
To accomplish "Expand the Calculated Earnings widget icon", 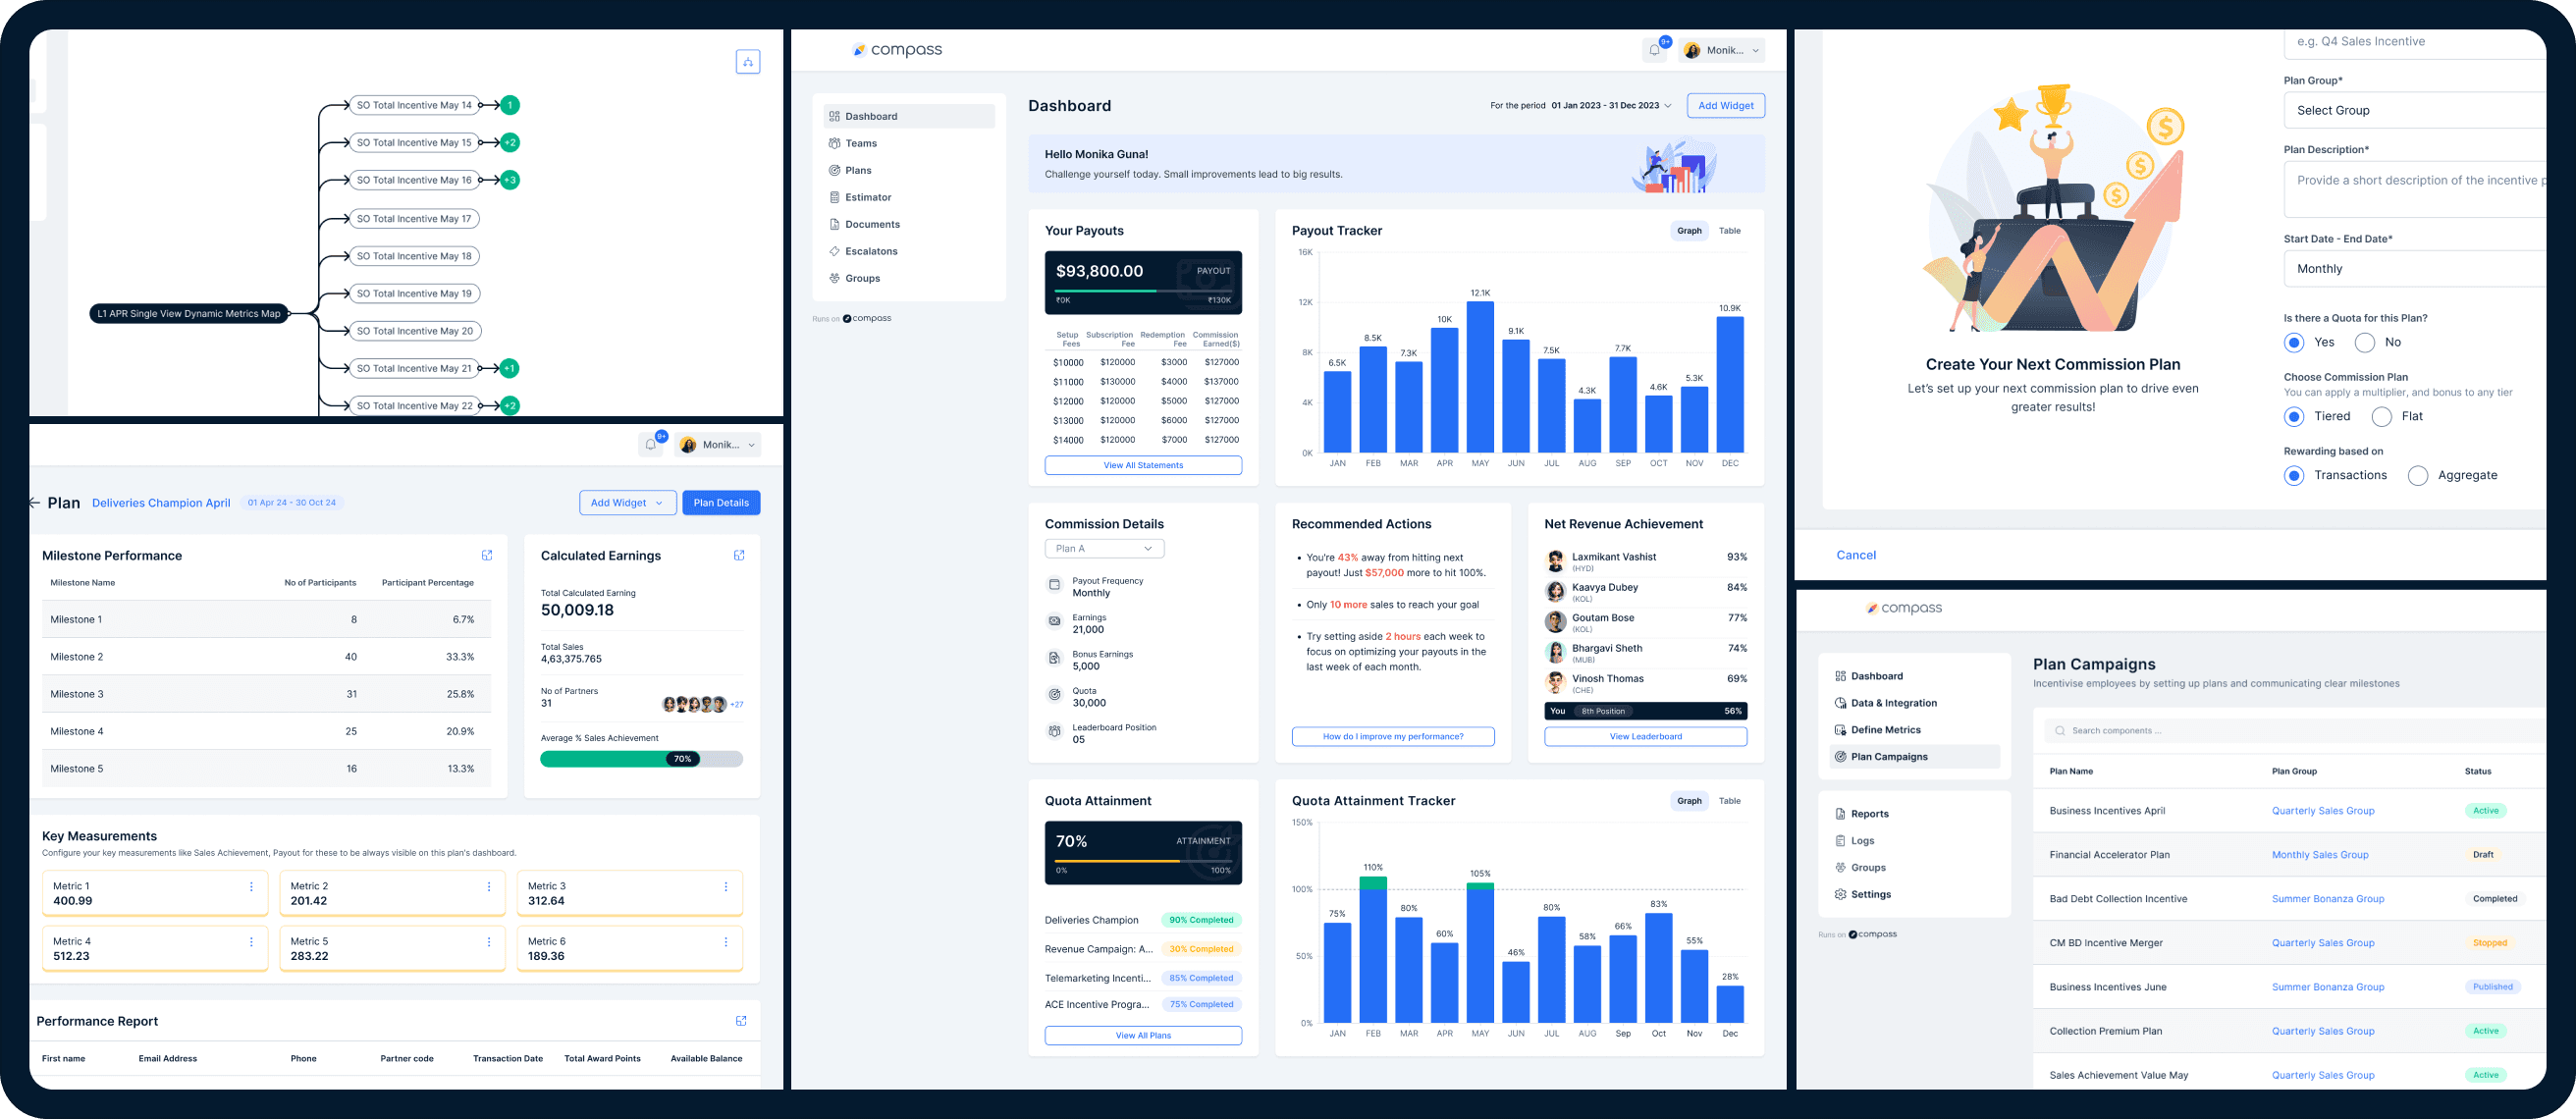I will point(739,555).
